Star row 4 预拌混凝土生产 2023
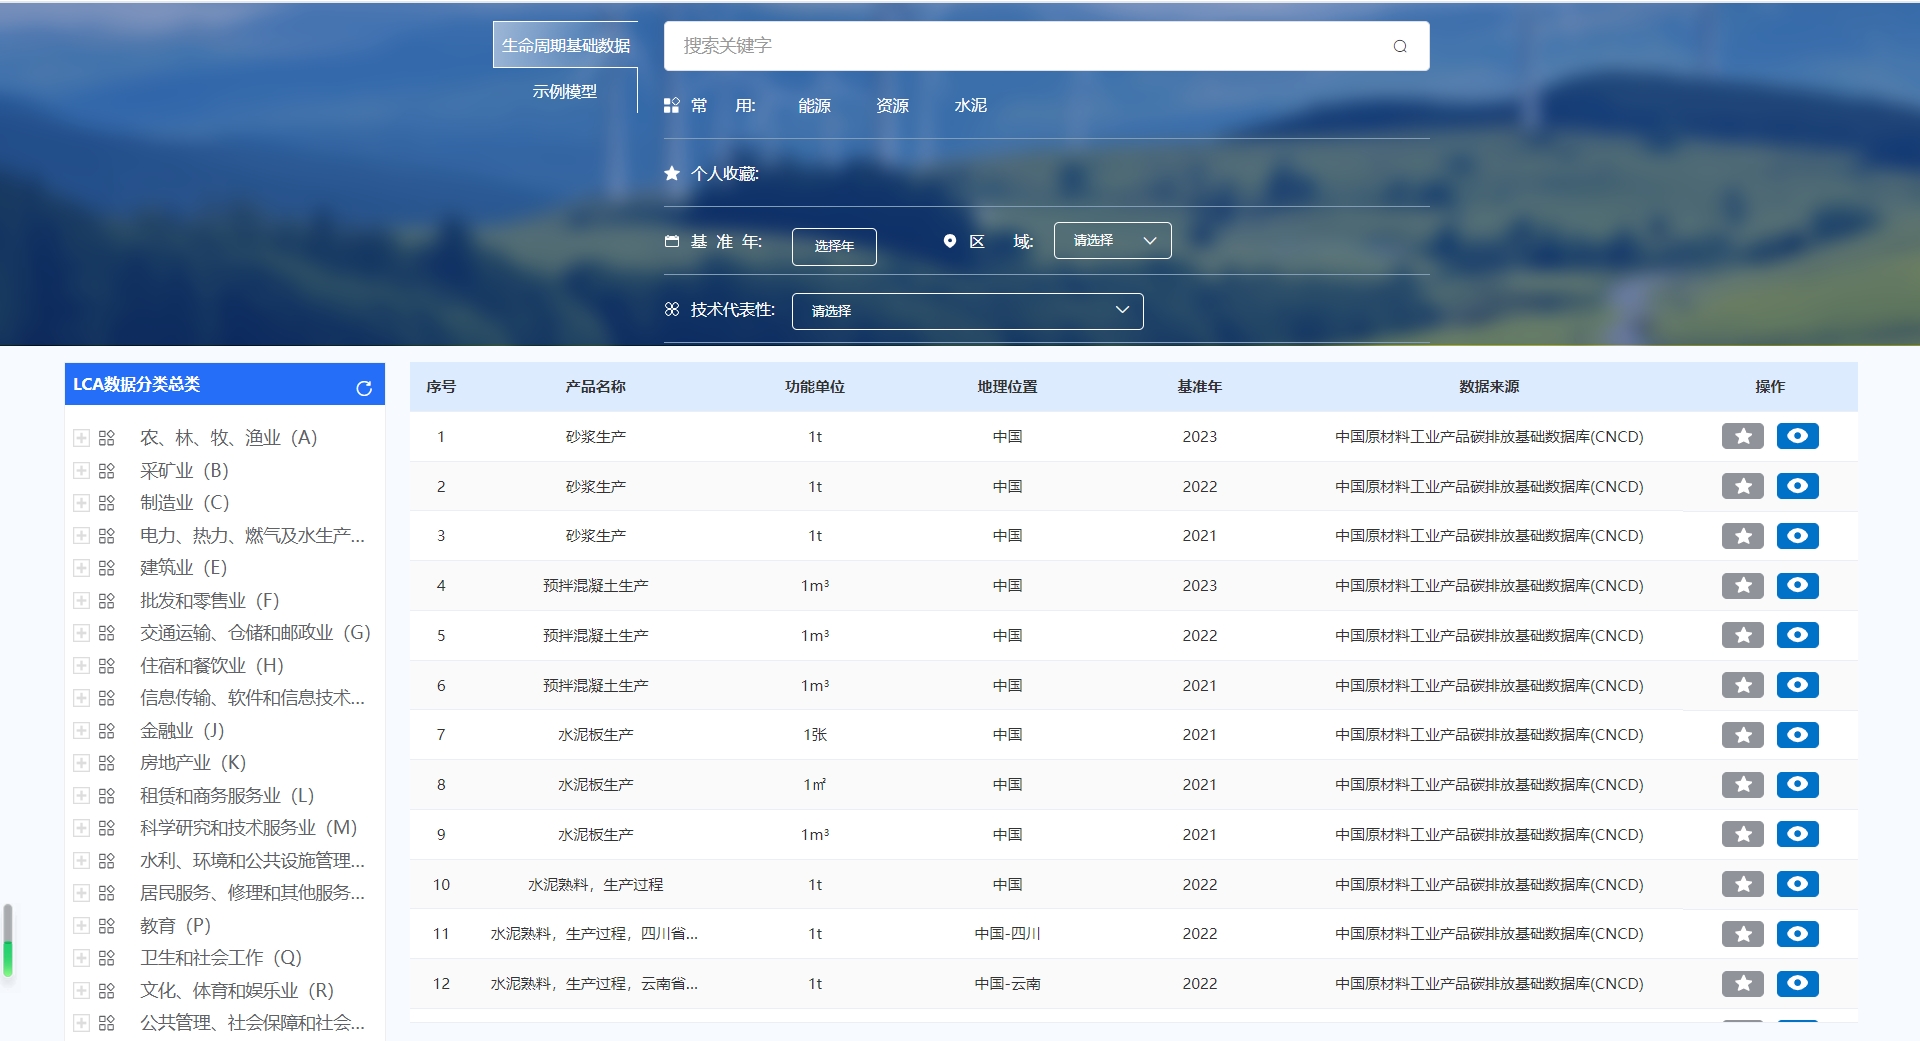The image size is (1920, 1041). click(x=1743, y=585)
